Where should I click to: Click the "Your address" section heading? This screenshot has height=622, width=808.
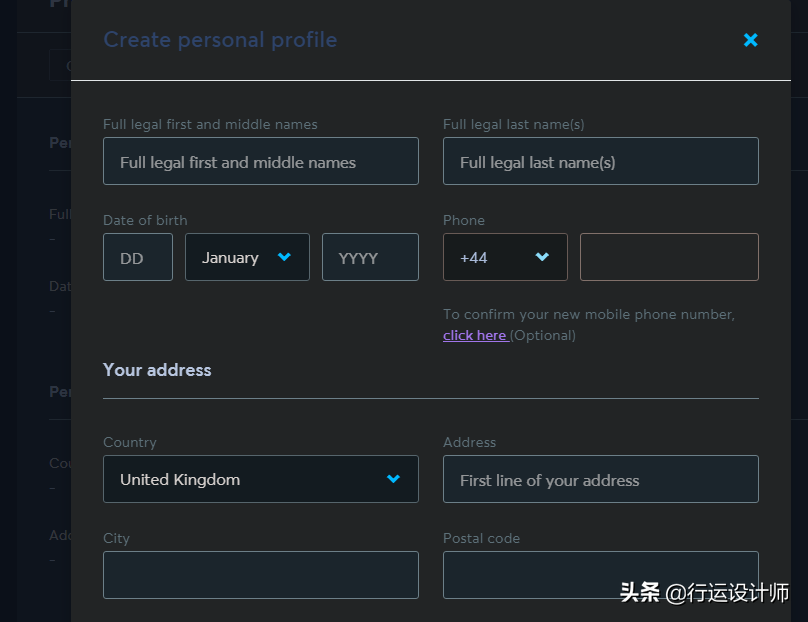(157, 370)
